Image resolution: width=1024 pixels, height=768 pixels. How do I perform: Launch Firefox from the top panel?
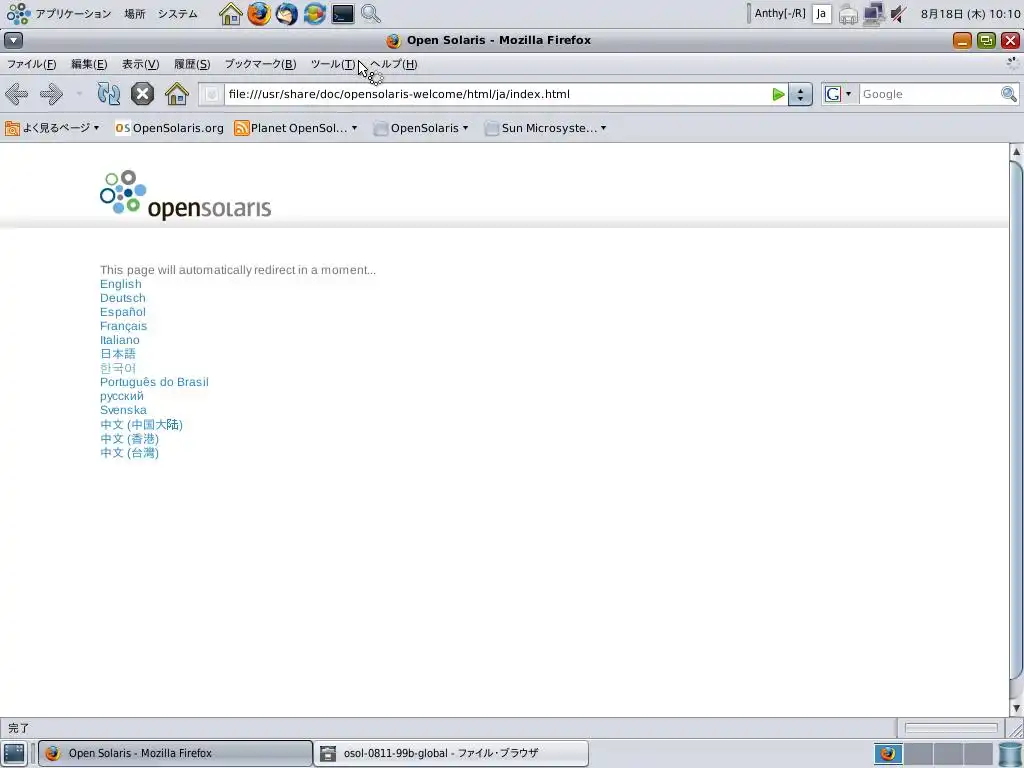(x=259, y=14)
